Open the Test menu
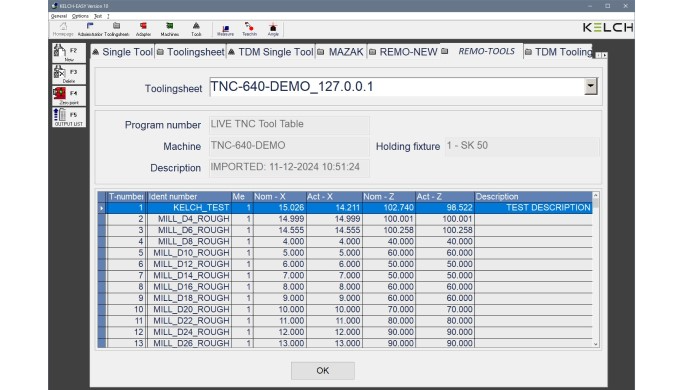The width and height of the screenshot is (680, 390). coord(98,16)
